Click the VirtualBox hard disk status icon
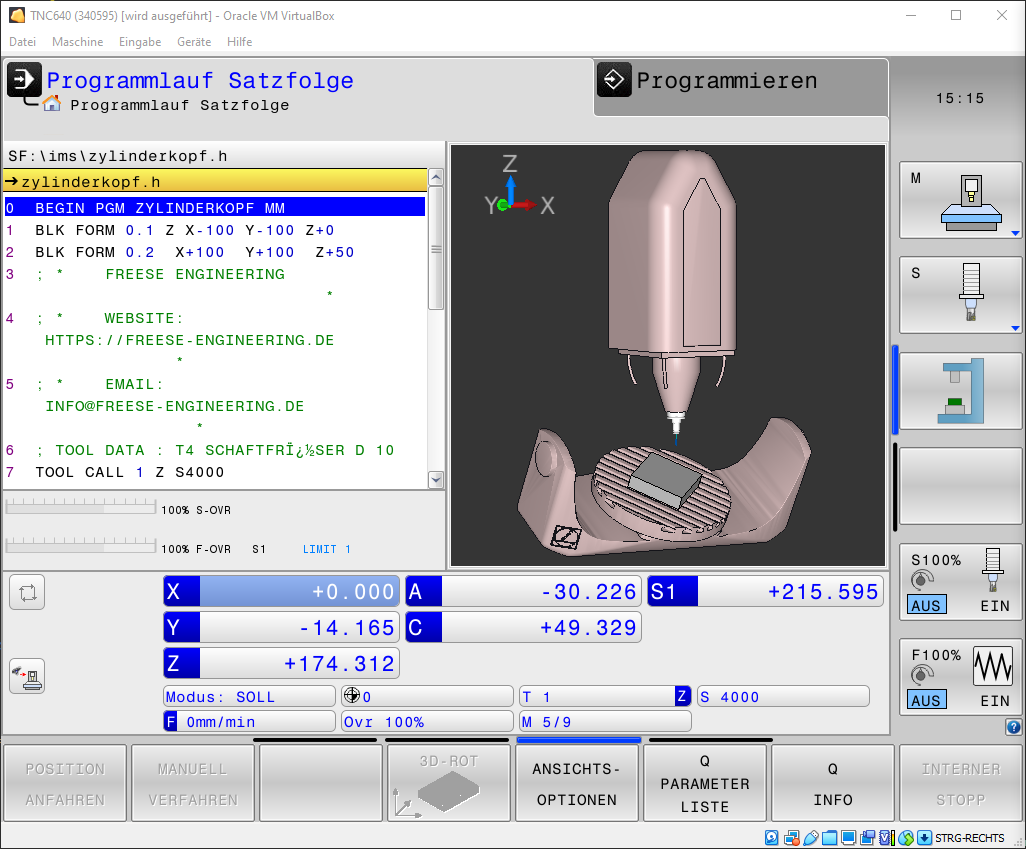The height and width of the screenshot is (849, 1026). click(x=771, y=838)
